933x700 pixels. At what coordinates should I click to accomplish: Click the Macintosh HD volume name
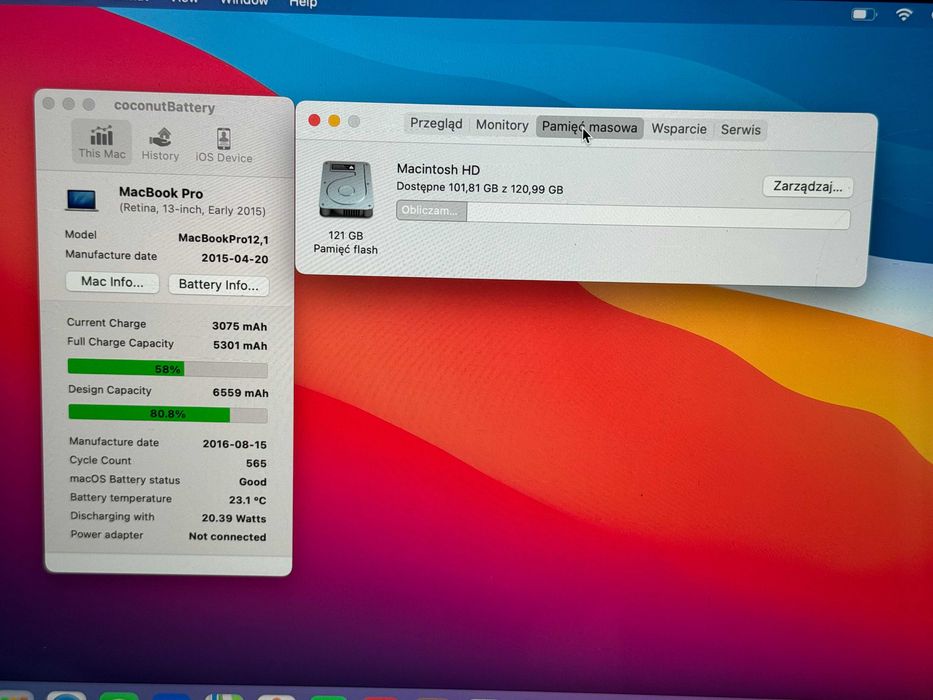click(x=438, y=170)
